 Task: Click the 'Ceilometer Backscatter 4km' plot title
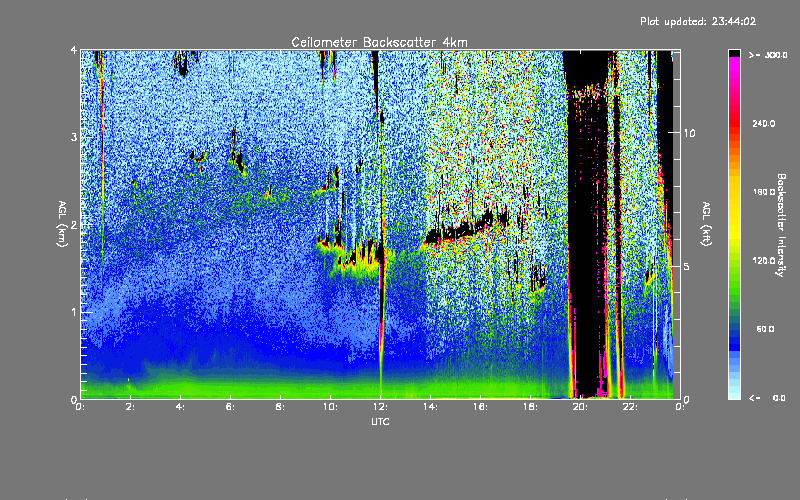(x=379, y=42)
